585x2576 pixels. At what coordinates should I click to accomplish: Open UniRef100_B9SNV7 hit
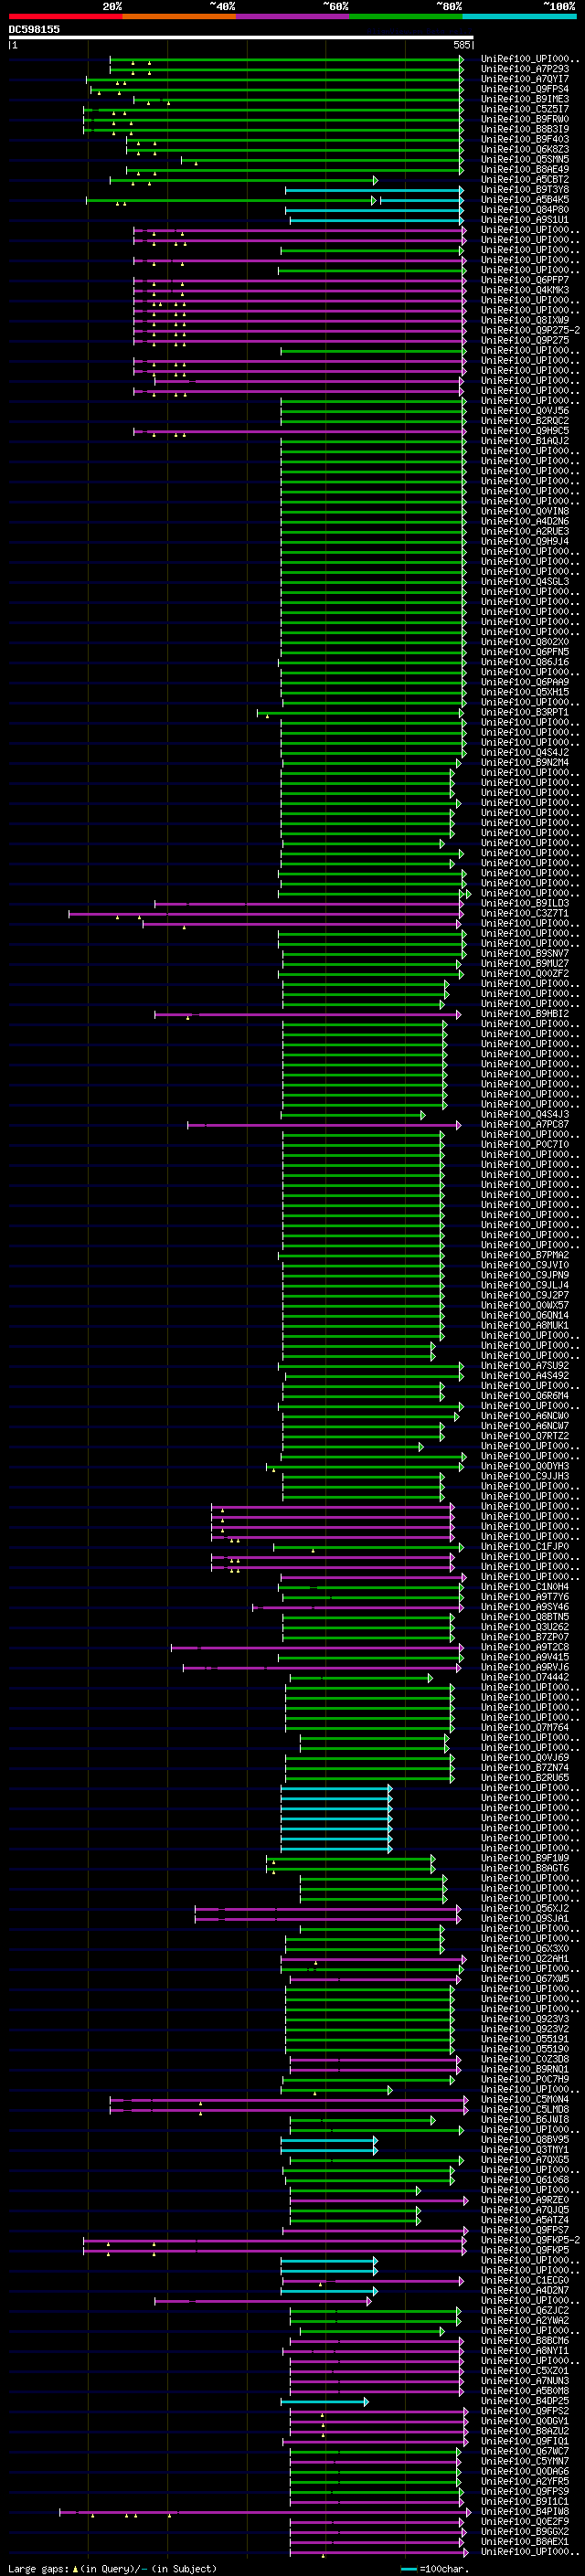coord(525,953)
